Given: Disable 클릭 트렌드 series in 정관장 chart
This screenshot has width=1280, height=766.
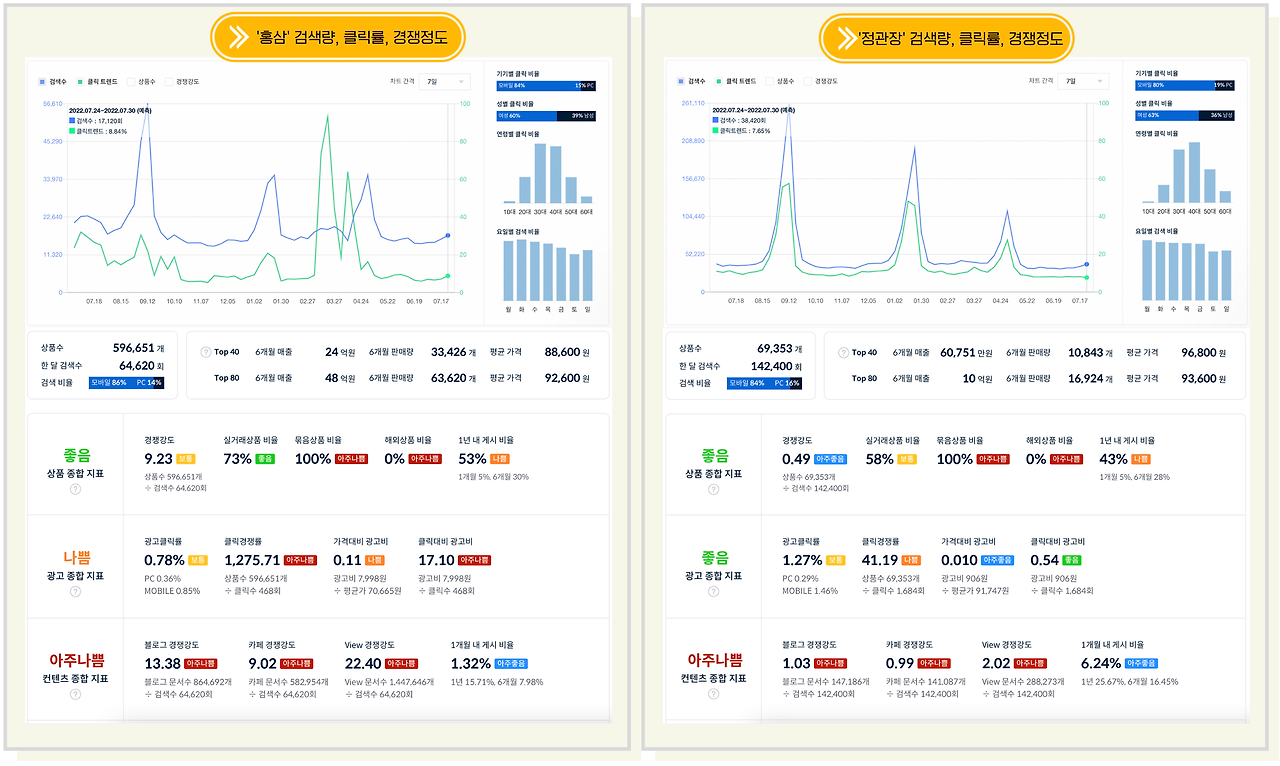Looking at the screenshot, I should pos(720,81).
